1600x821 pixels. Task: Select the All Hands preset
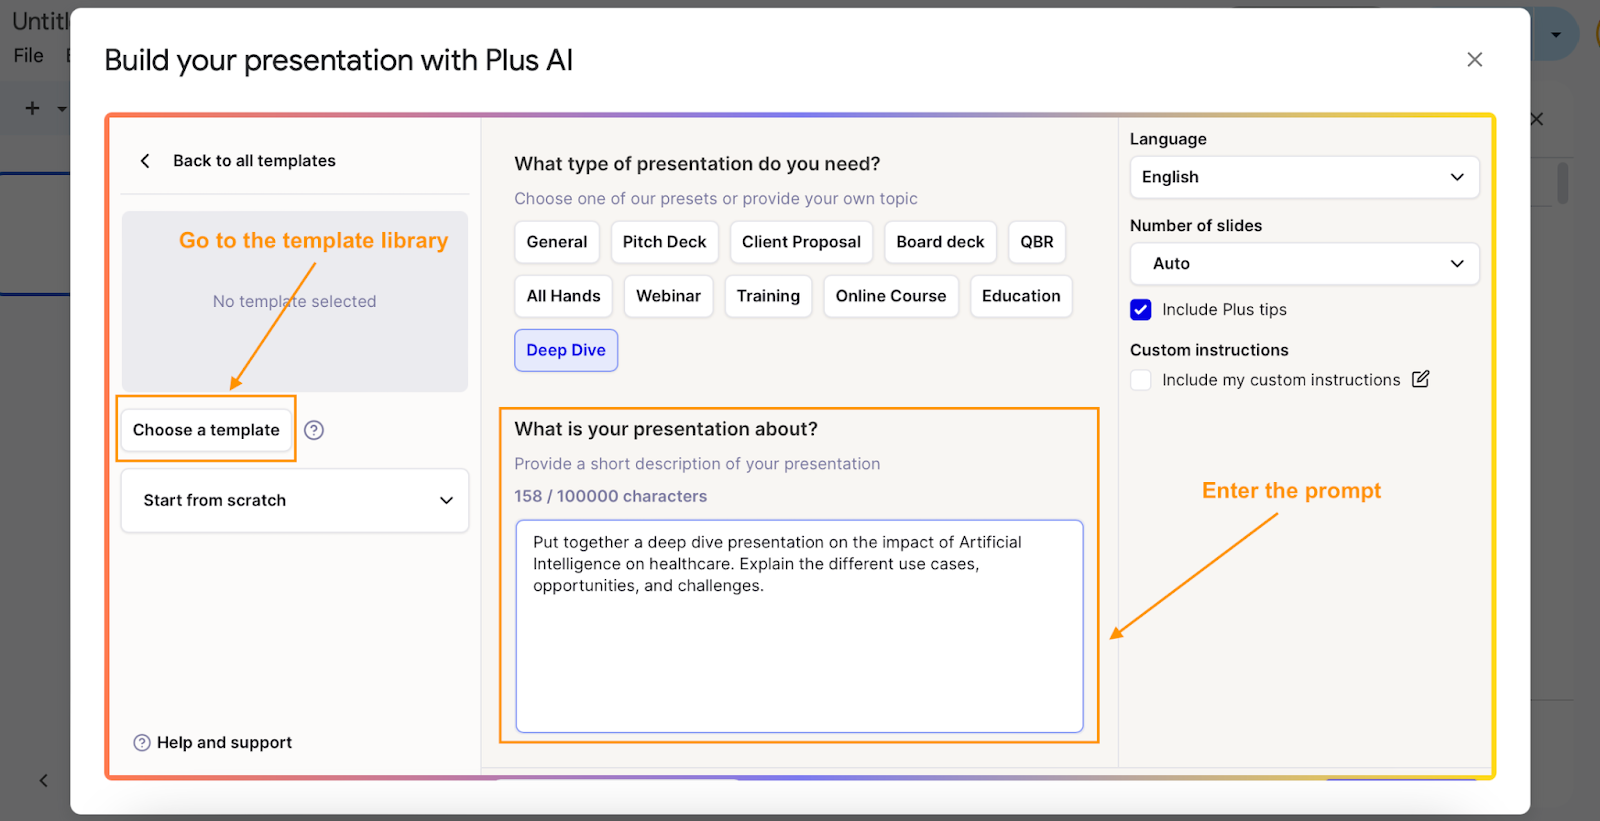[564, 296]
